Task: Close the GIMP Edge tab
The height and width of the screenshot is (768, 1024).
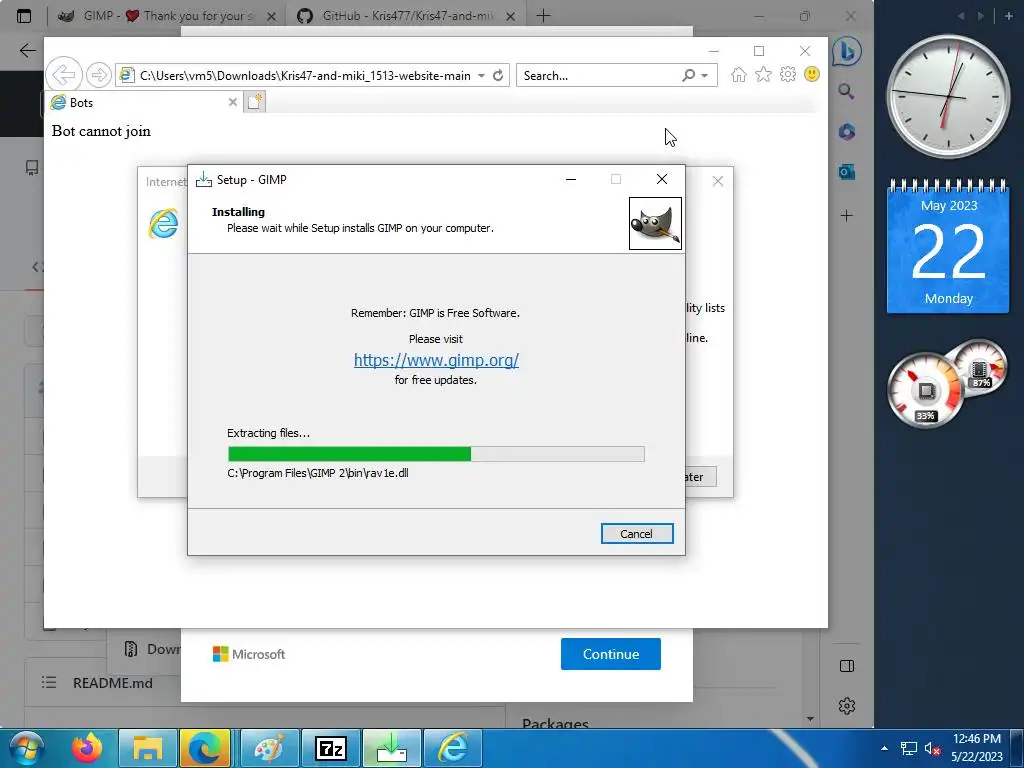Action: click(272, 16)
